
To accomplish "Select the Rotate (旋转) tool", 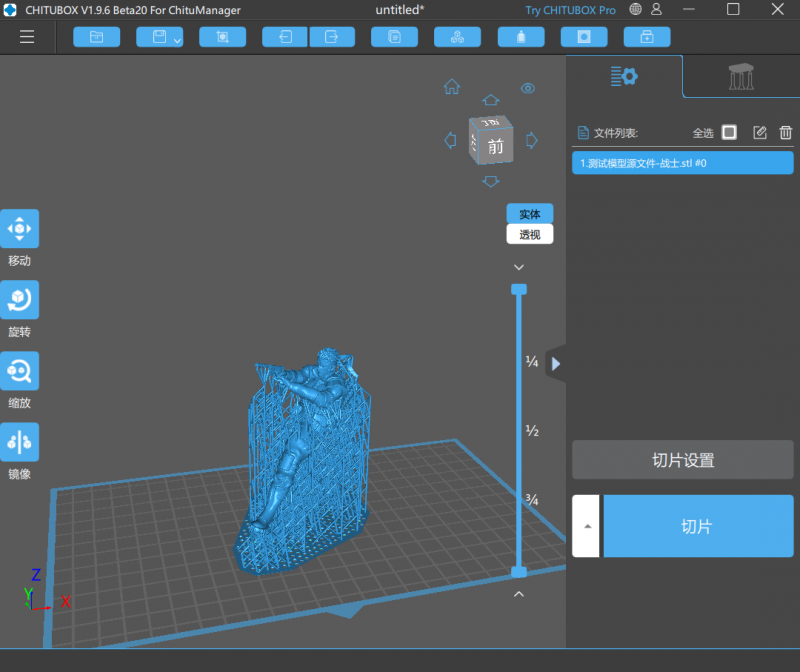I will coord(20,300).
